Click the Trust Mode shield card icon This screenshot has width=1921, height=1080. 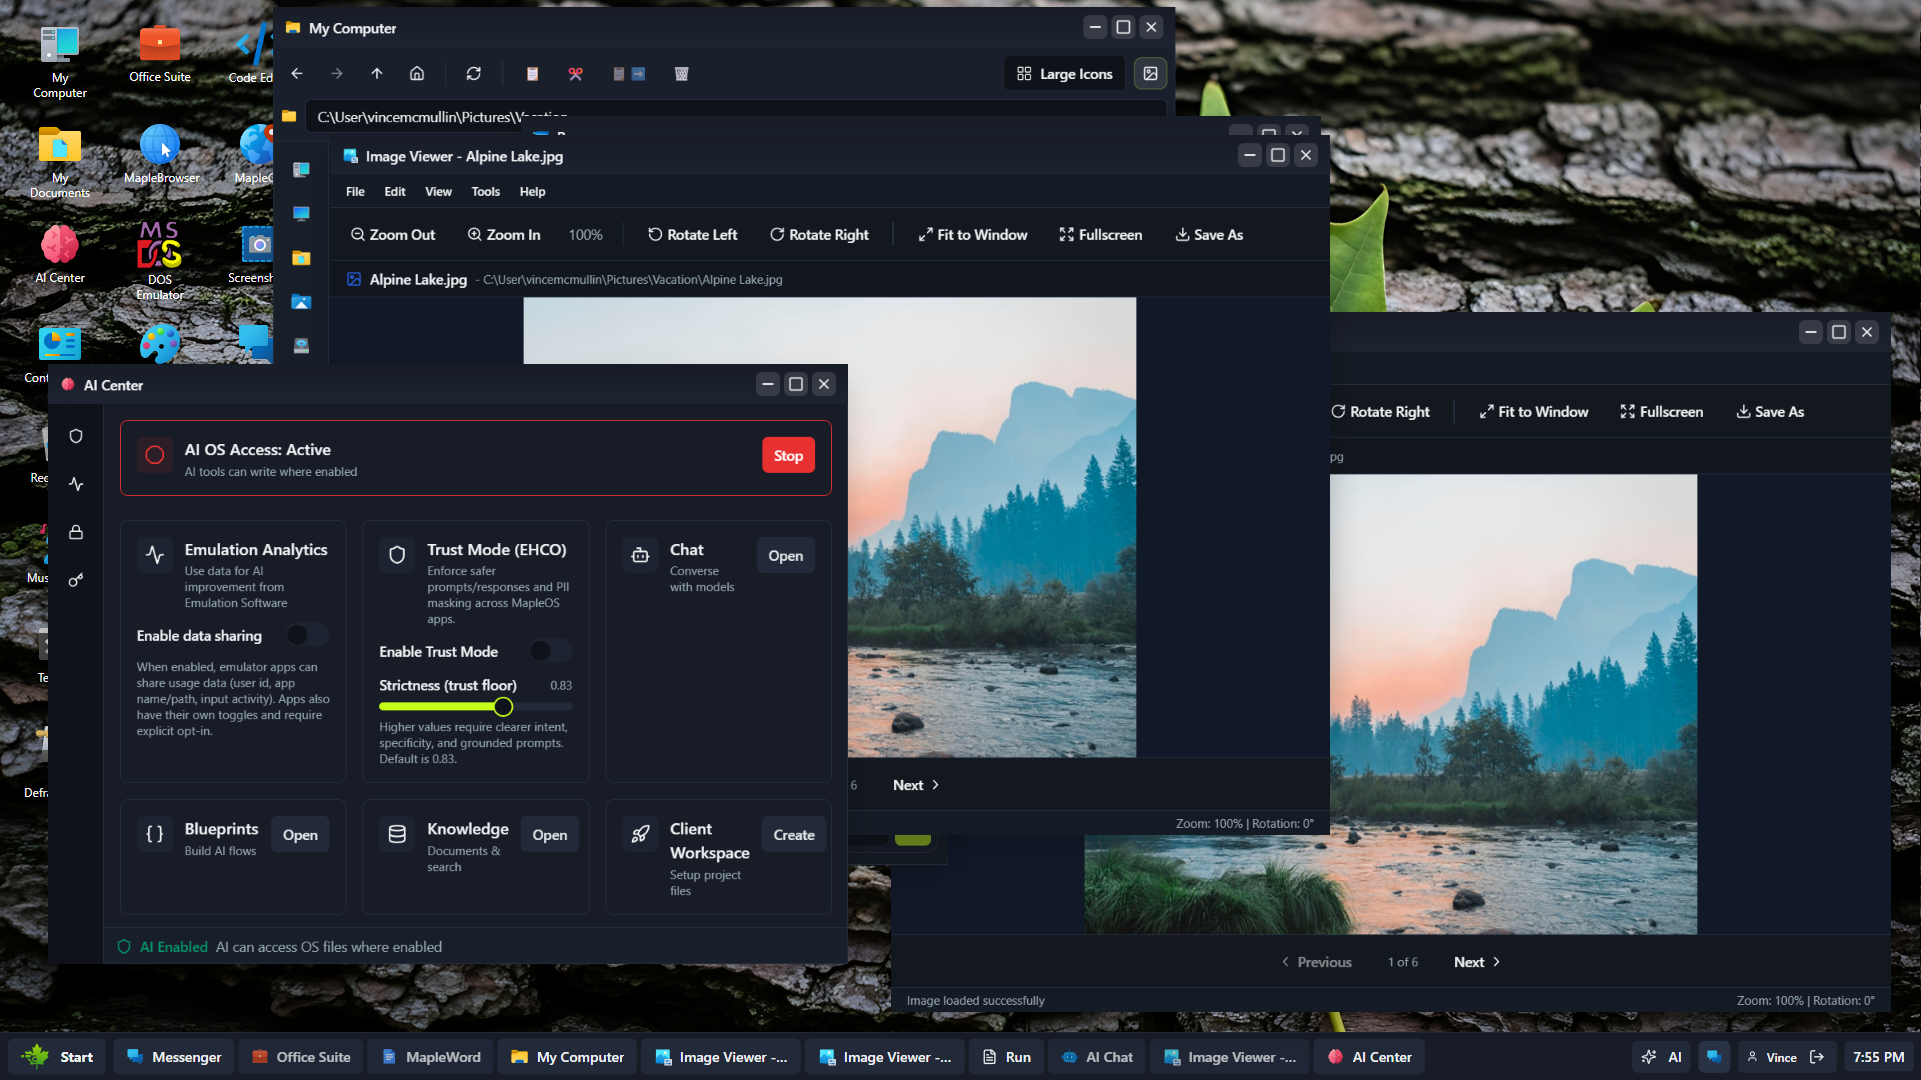click(397, 555)
